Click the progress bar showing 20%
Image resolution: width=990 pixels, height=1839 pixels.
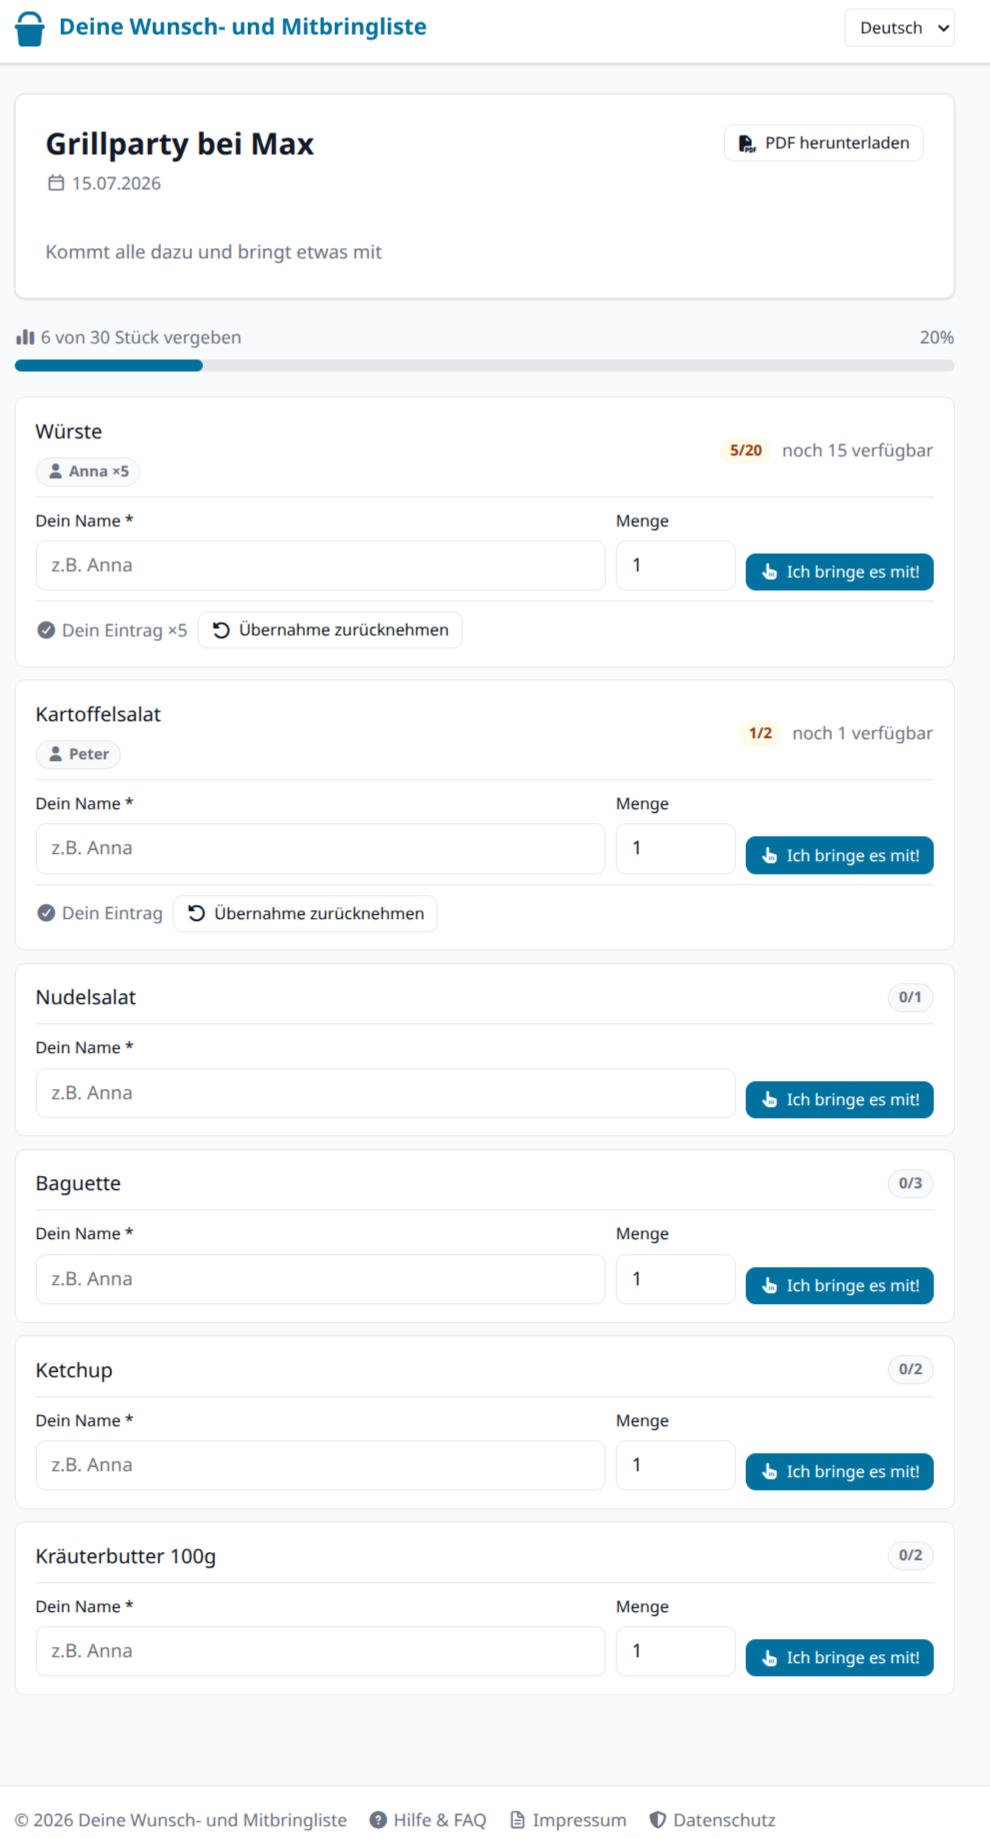click(x=484, y=366)
